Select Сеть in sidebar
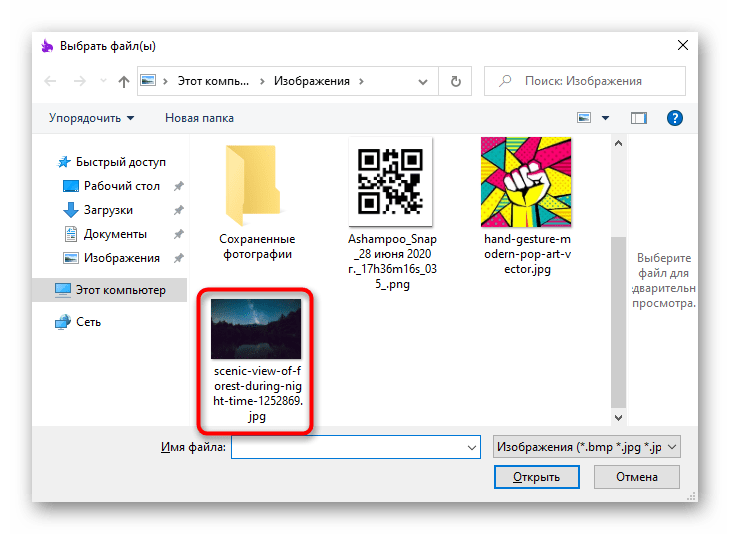 (77, 322)
